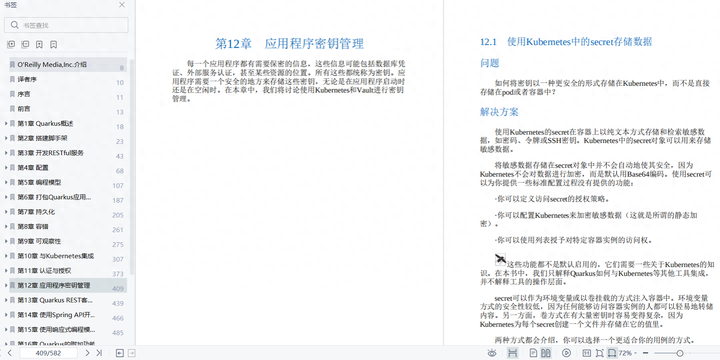Go forward to next view icon

tap(131, 353)
